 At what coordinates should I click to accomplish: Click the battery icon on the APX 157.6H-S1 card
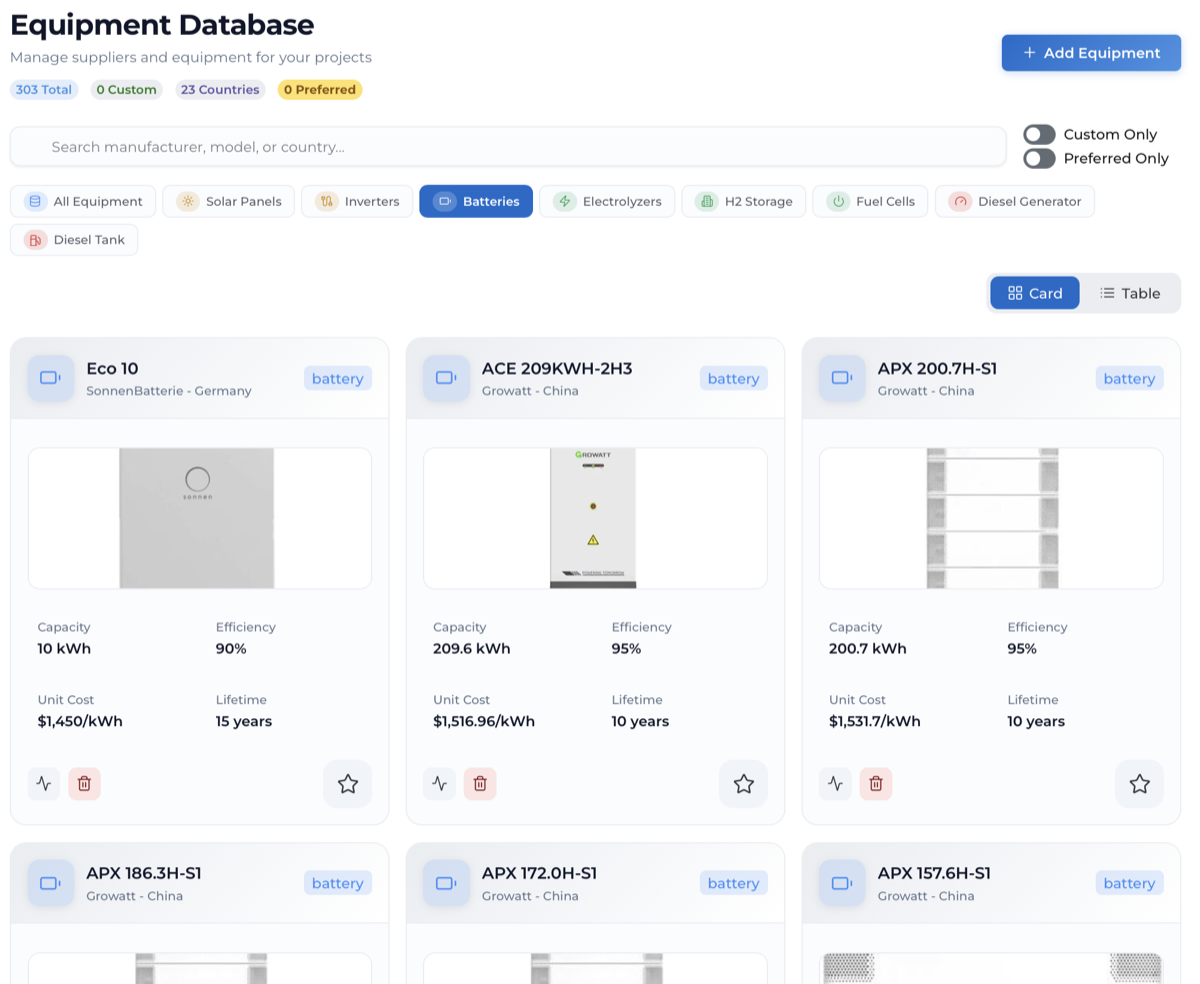tap(842, 883)
